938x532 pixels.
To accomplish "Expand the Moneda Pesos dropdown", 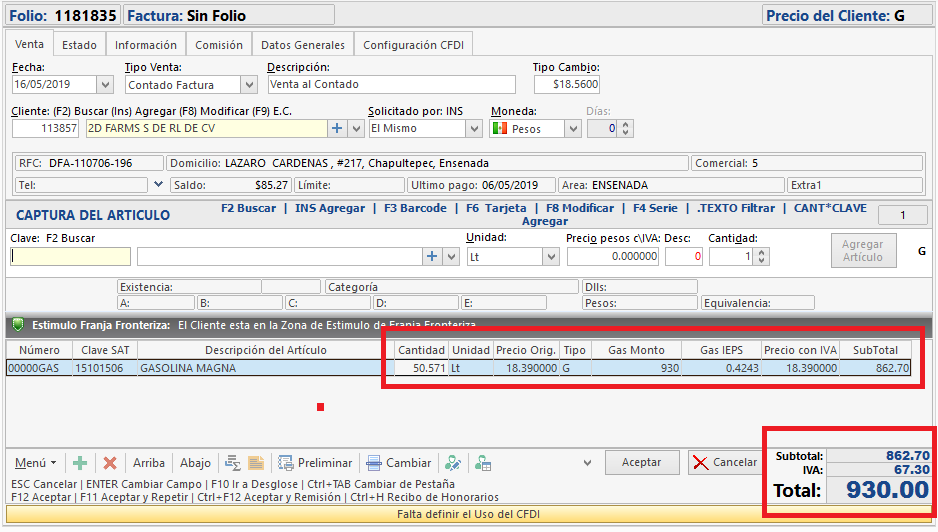I will coord(572,128).
